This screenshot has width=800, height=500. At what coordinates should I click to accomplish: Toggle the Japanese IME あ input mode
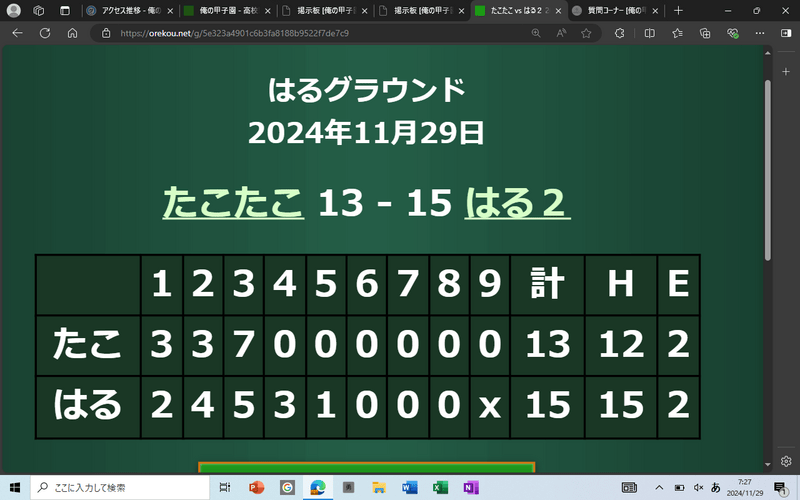click(716, 487)
